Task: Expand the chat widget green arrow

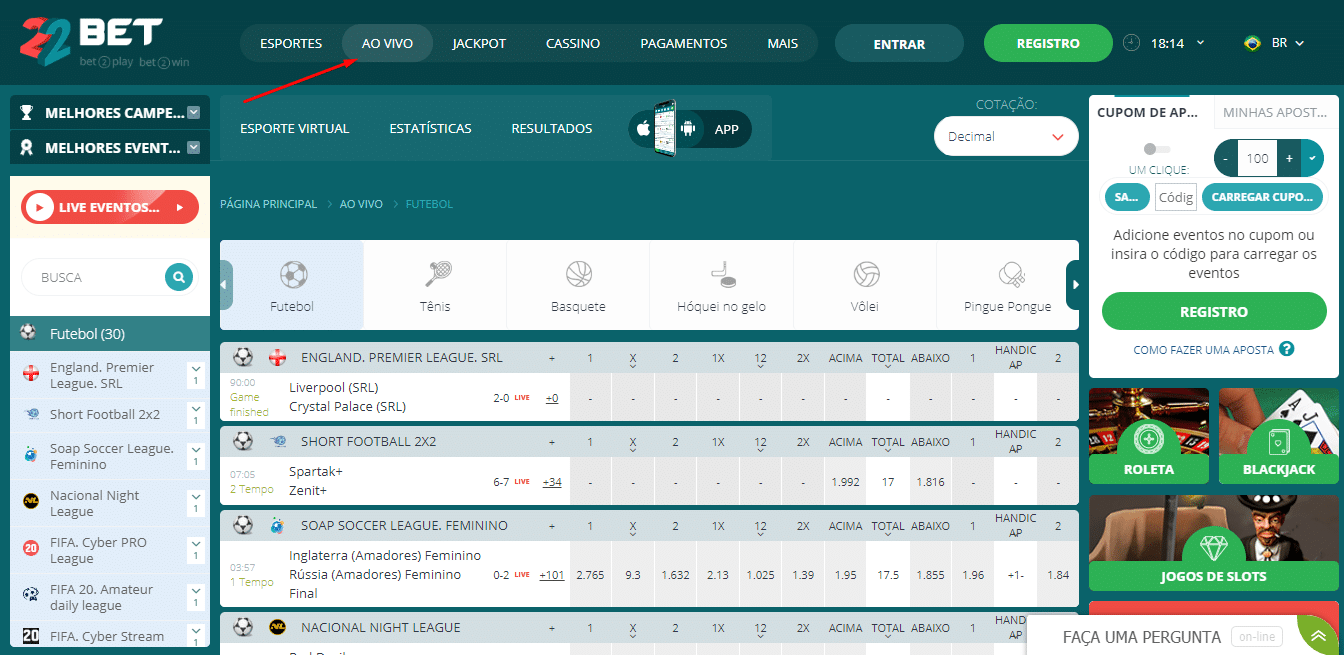Action: click(1318, 634)
